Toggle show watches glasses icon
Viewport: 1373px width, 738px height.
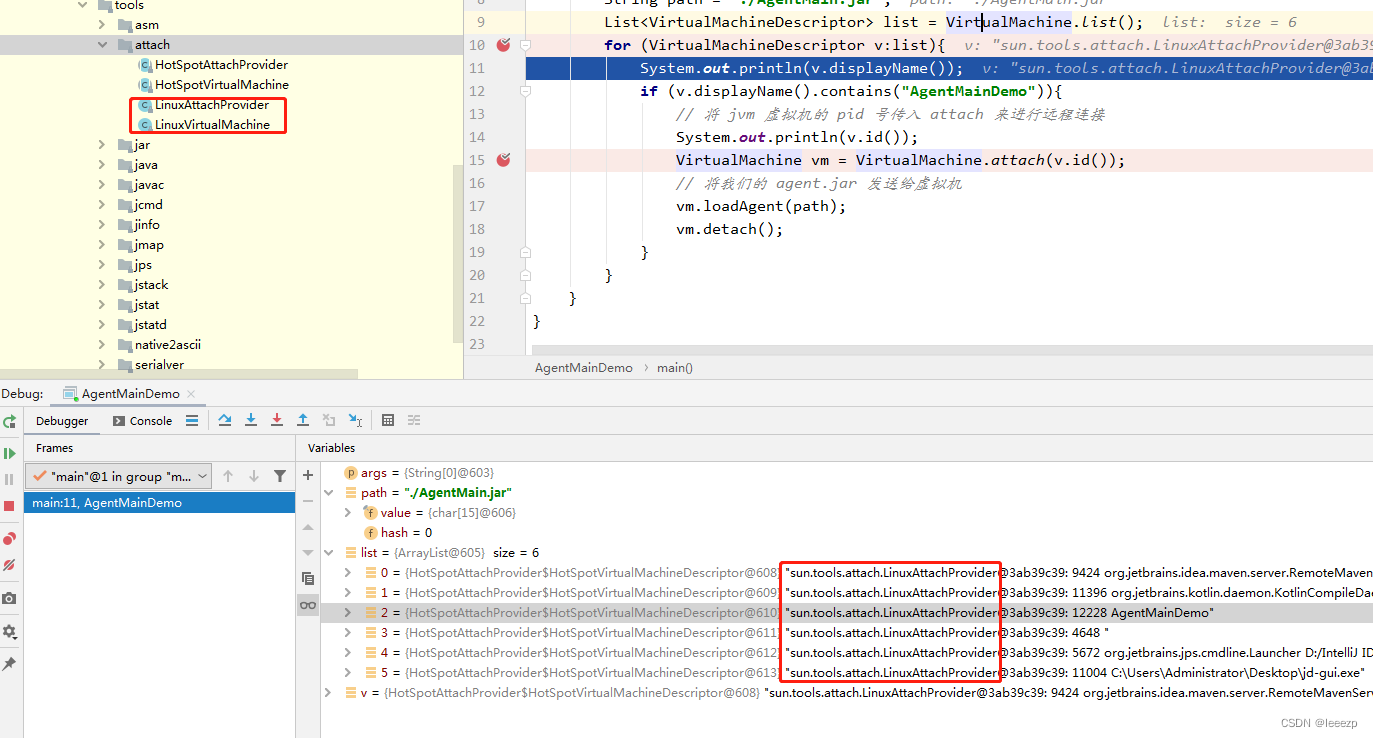coord(308,605)
